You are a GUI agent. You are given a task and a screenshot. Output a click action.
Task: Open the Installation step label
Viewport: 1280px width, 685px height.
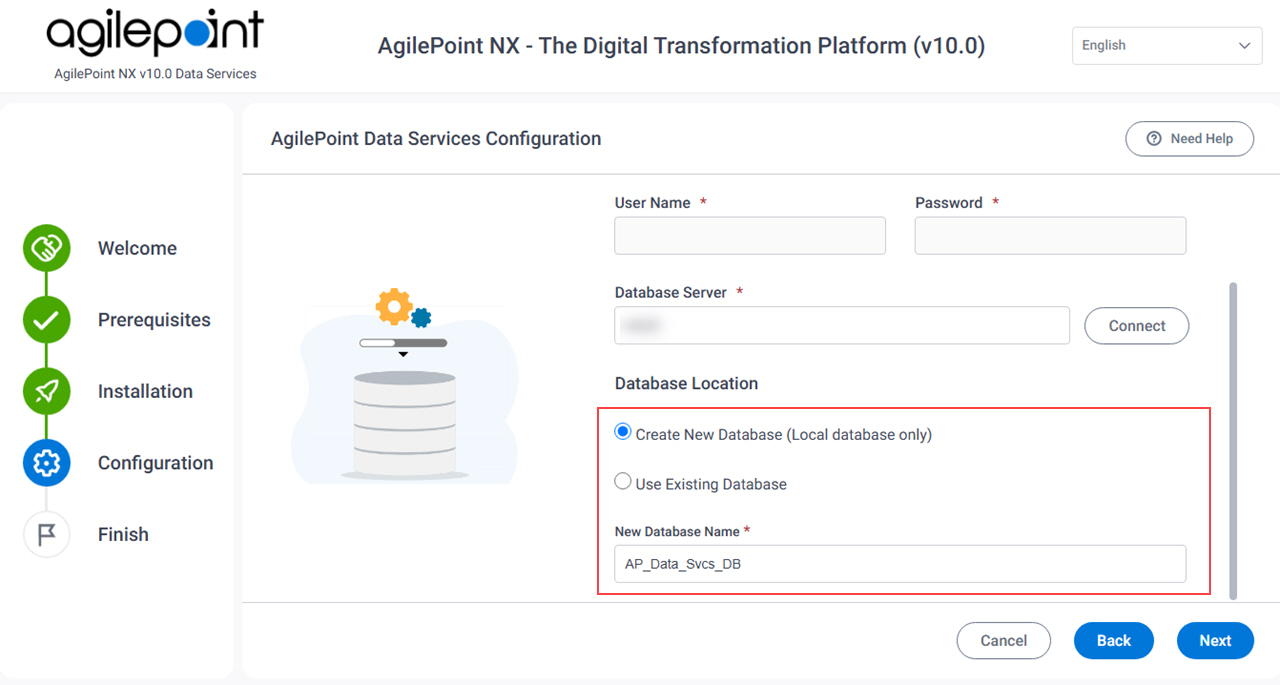pyautogui.click(x=145, y=391)
